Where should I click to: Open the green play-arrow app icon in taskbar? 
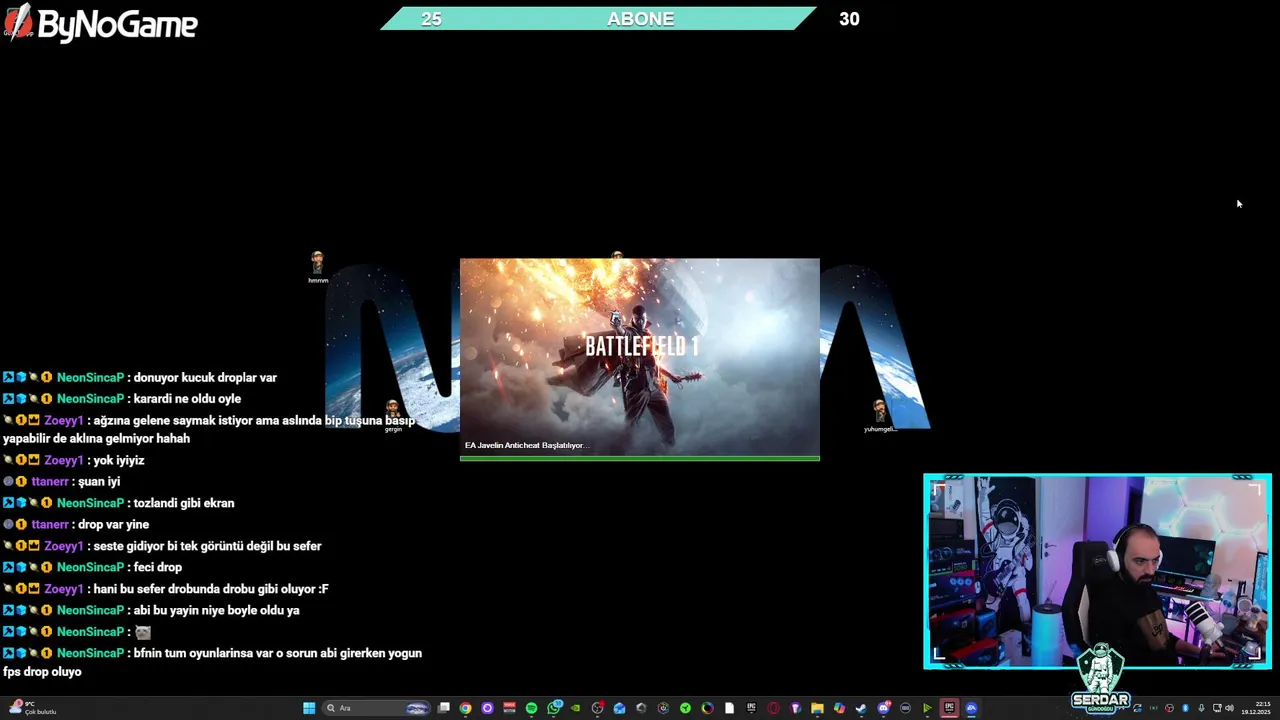pyautogui.click(x=927, y=708)
